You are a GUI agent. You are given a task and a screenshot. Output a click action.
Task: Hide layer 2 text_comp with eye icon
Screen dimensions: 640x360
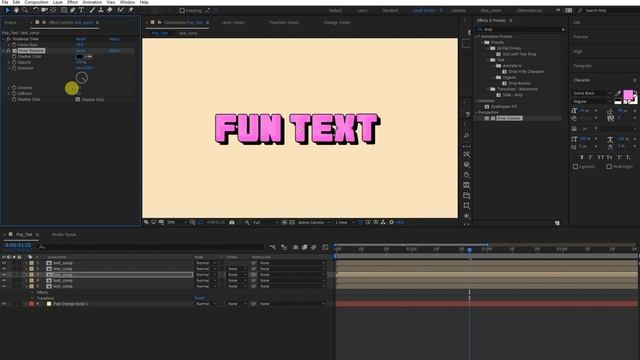(4, 269)
